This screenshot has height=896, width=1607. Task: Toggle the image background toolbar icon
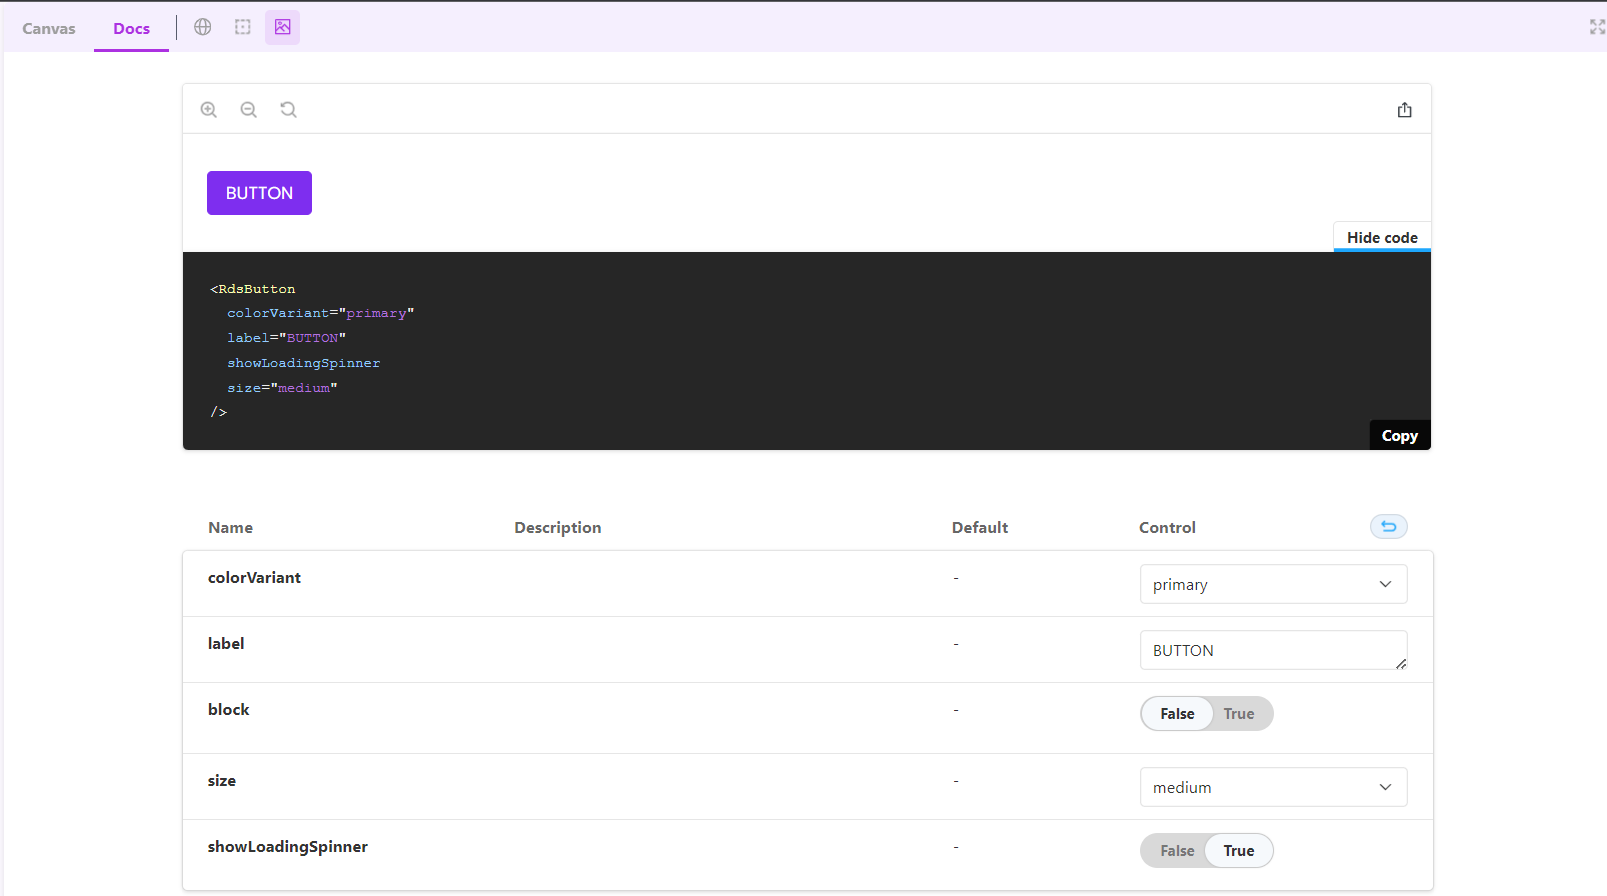[x=283, y=27]
